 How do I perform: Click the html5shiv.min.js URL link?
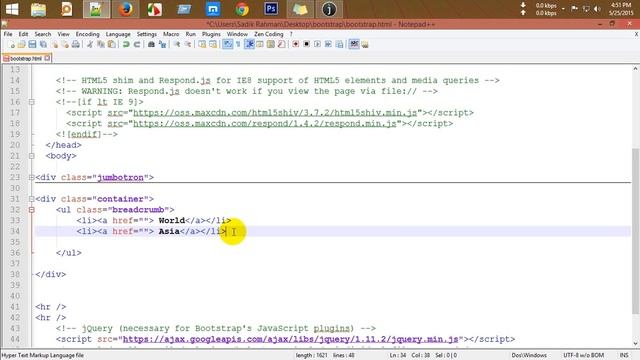click(x=275, y=113)
